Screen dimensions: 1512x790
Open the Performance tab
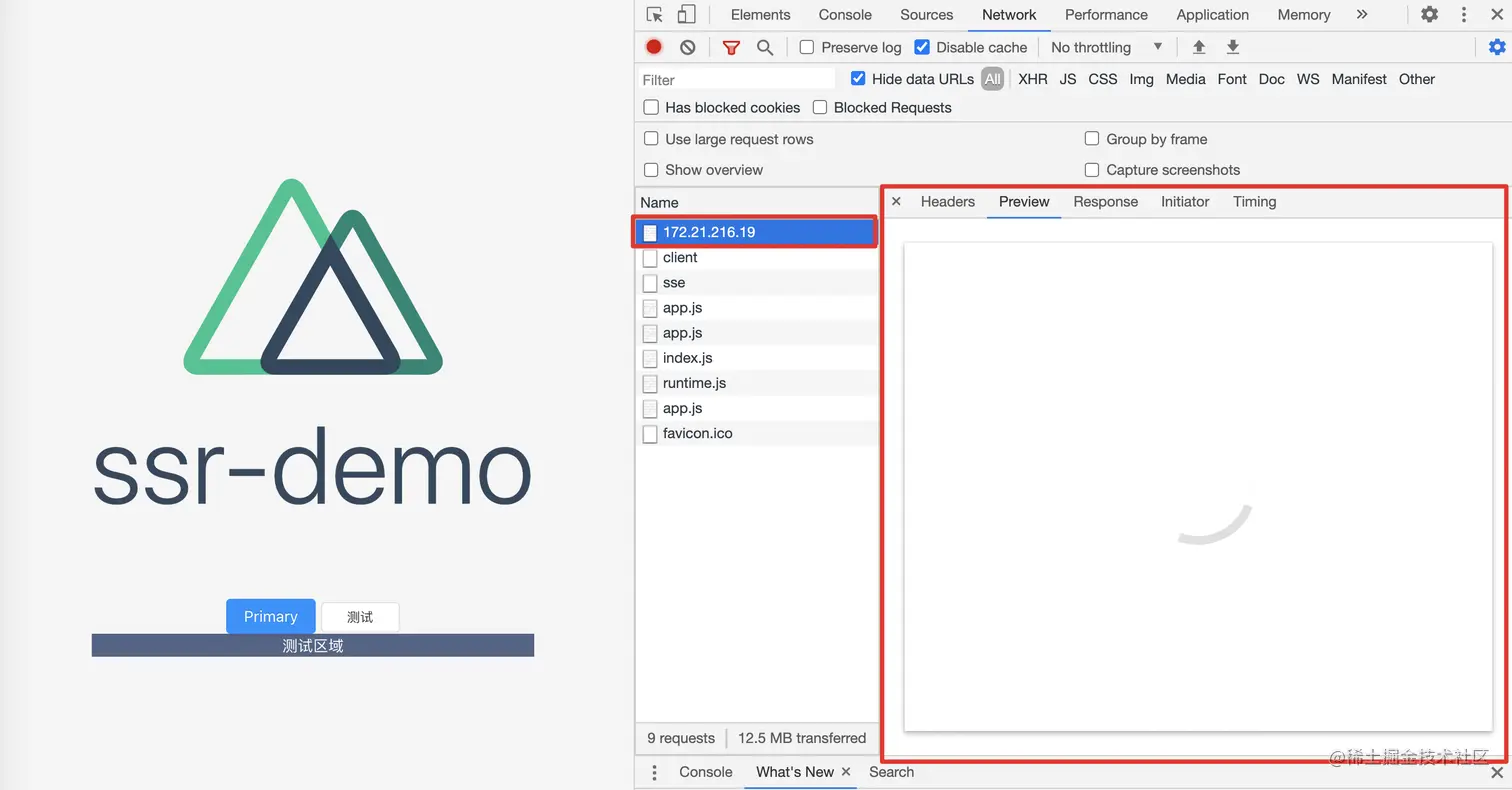1106,15
